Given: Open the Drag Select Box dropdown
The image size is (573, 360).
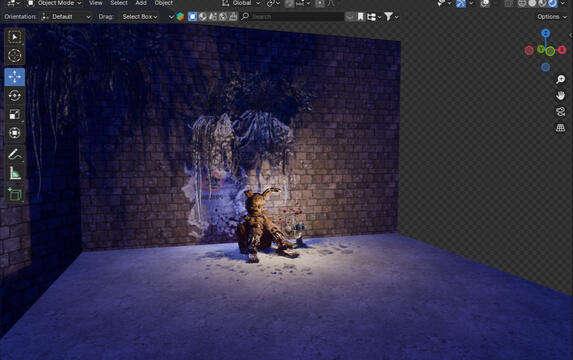Looking at the screenshot, I should (139, 16).
